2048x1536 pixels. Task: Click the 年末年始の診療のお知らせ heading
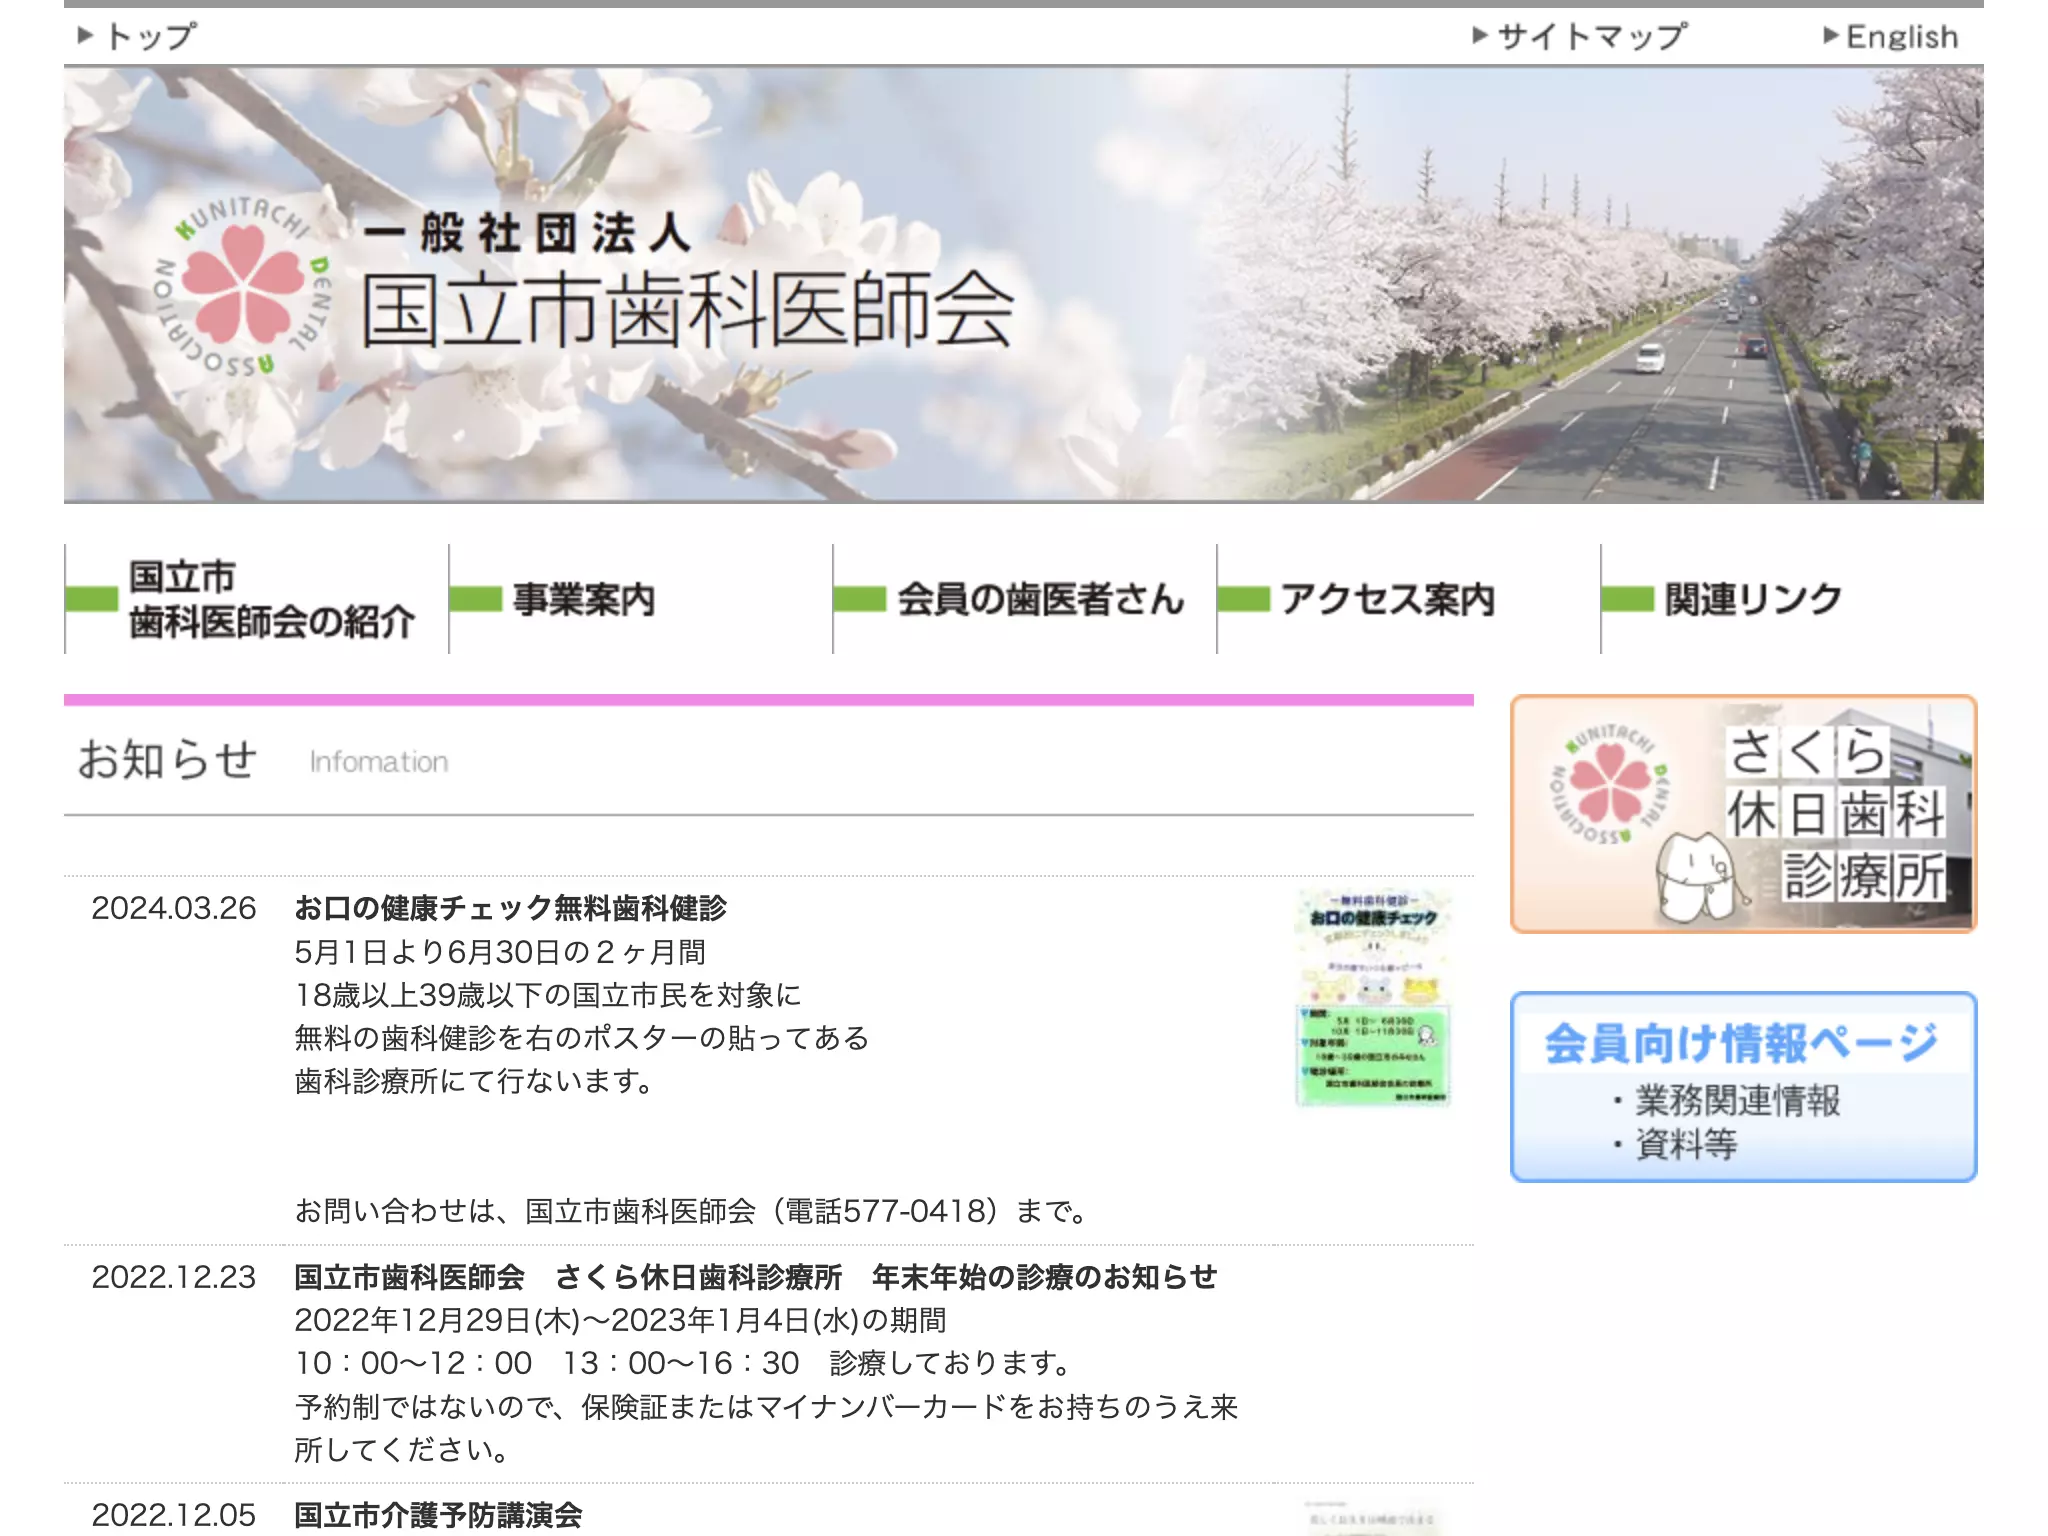[1044, 1277]
